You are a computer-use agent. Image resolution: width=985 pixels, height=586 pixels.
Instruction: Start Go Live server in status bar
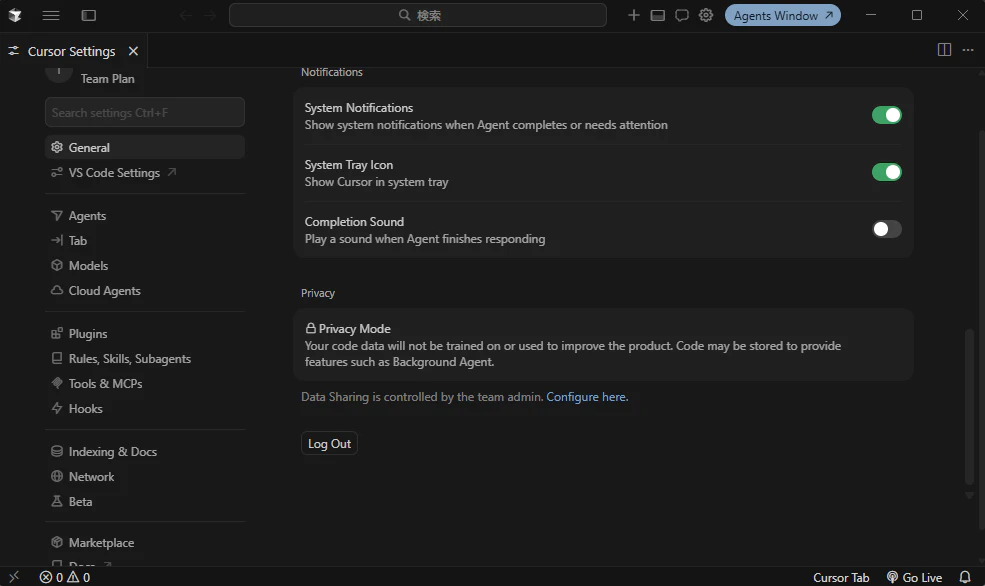[x=914, y=577]
